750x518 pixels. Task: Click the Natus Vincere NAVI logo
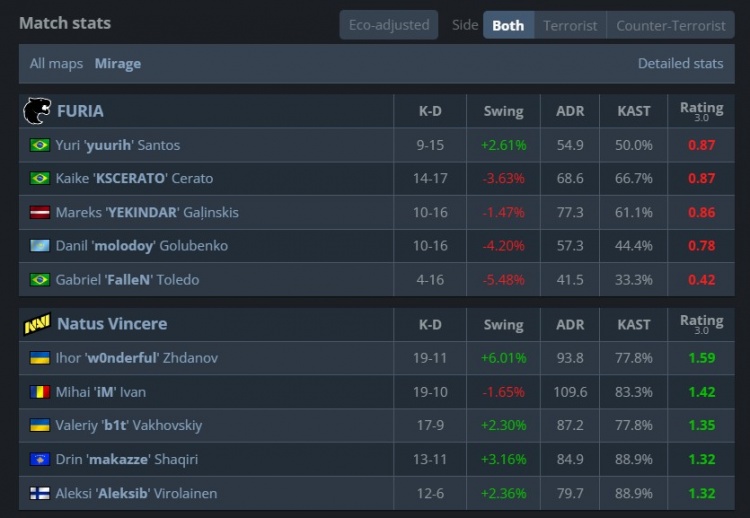coord(37,324)
